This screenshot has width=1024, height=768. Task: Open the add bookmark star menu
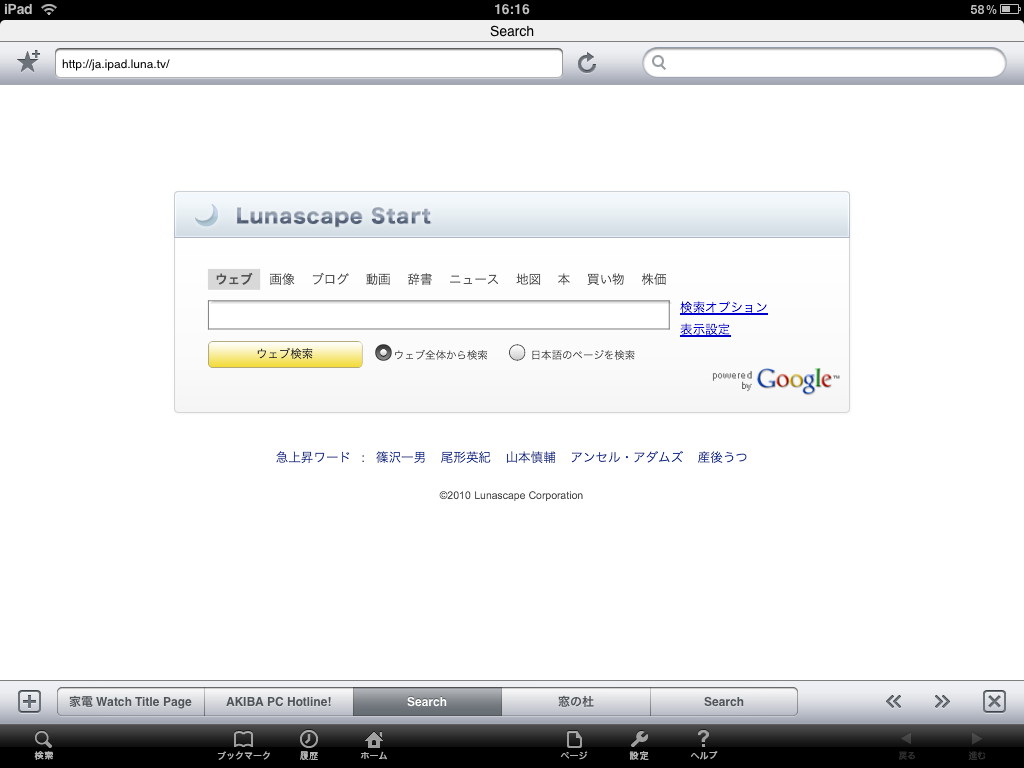[x=27, y=62]
